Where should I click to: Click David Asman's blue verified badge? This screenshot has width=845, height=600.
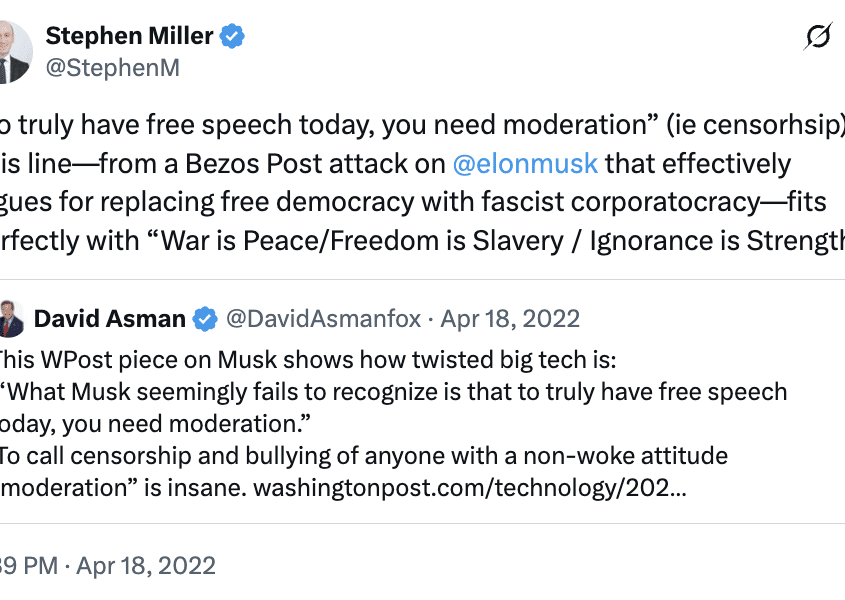(205, 319)
